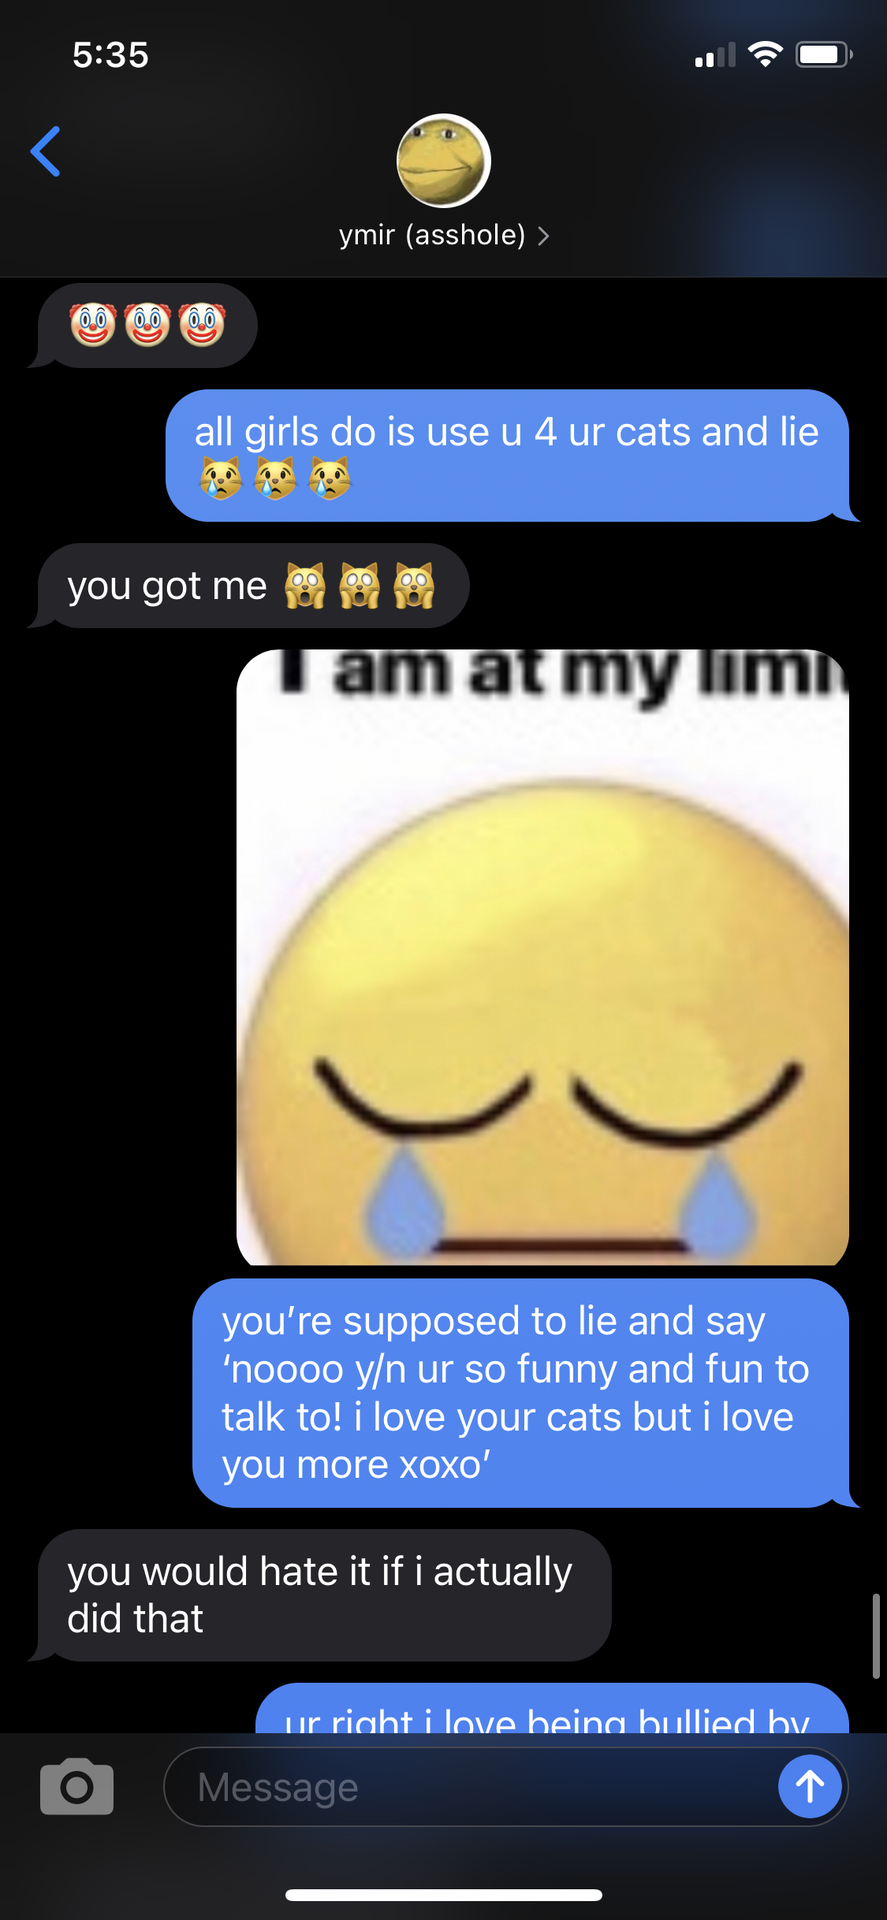Tap the blue back arrow
This screenshot has width=887, height=1920.
coord(45,151)
